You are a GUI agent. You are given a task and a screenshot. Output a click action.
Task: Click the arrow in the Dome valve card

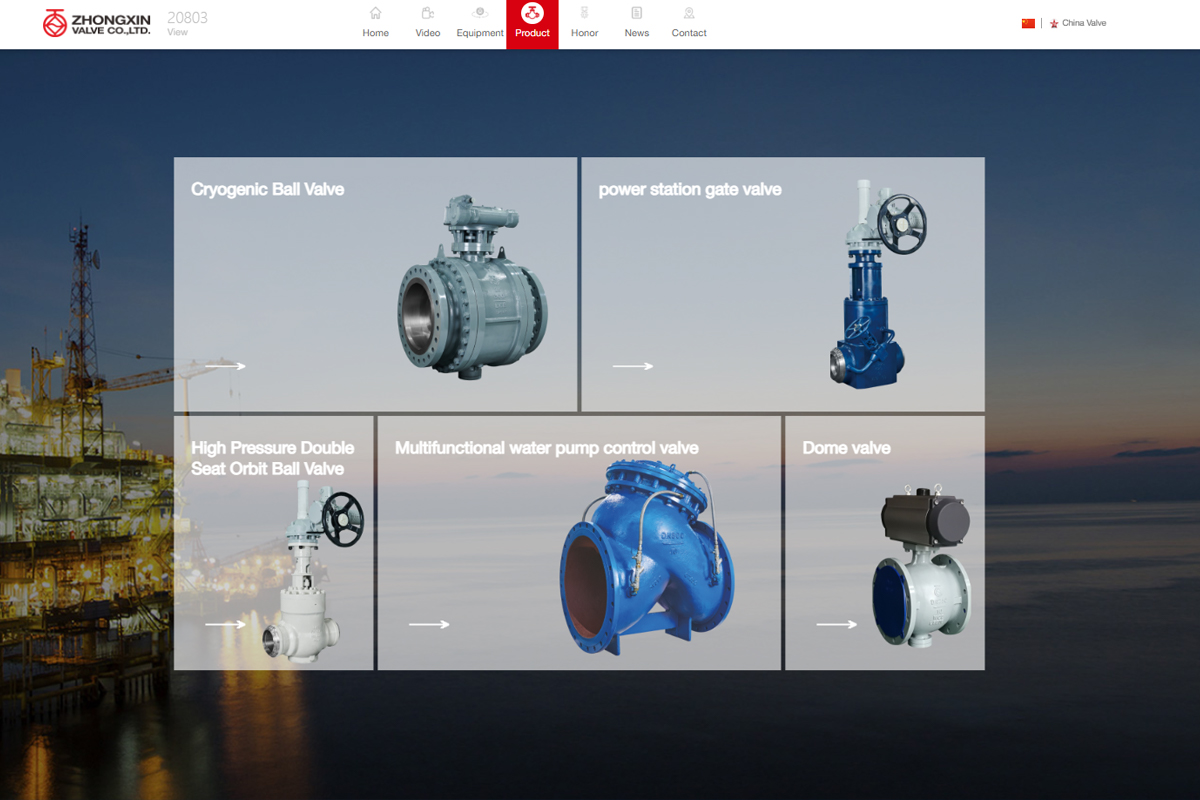pos(836,625)
